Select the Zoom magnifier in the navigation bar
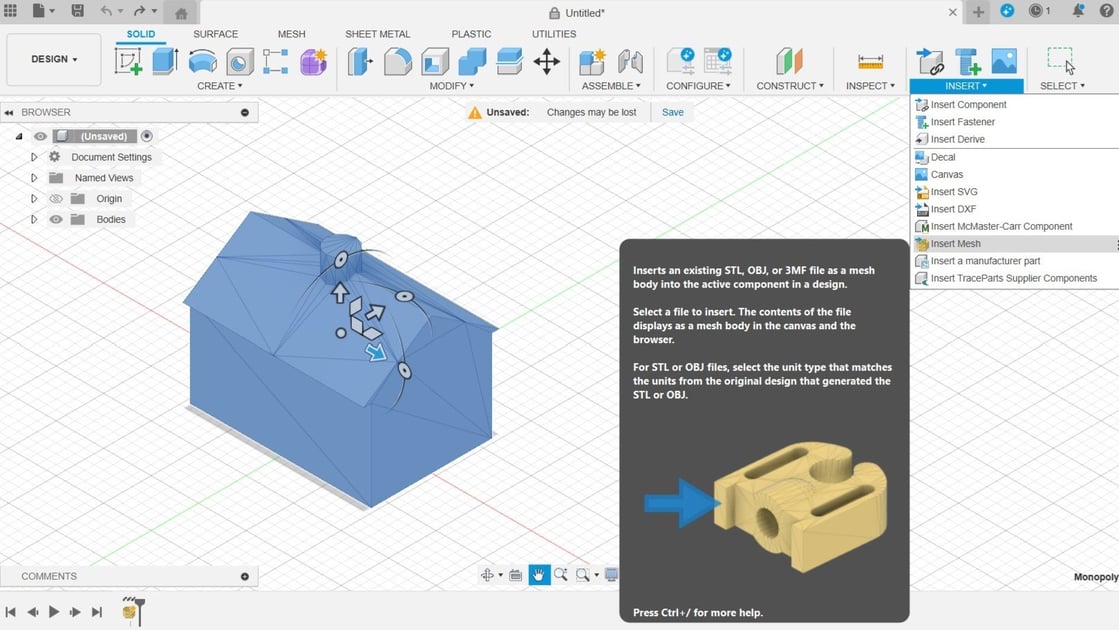 (560, 574)
